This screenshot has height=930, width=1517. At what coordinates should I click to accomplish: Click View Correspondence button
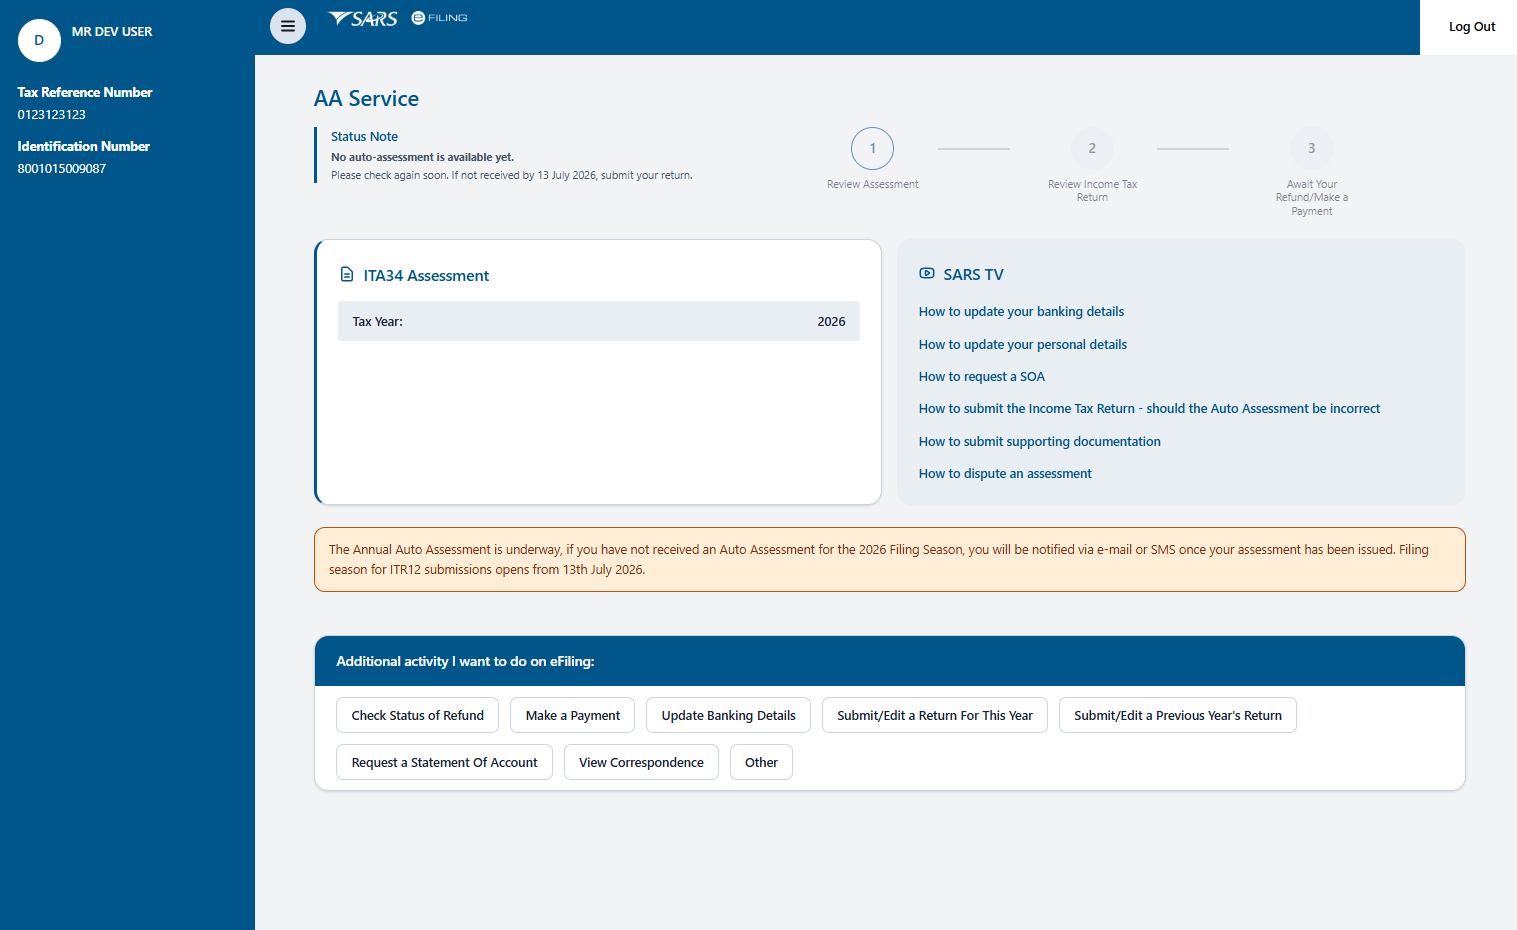[x=641, y=762]
